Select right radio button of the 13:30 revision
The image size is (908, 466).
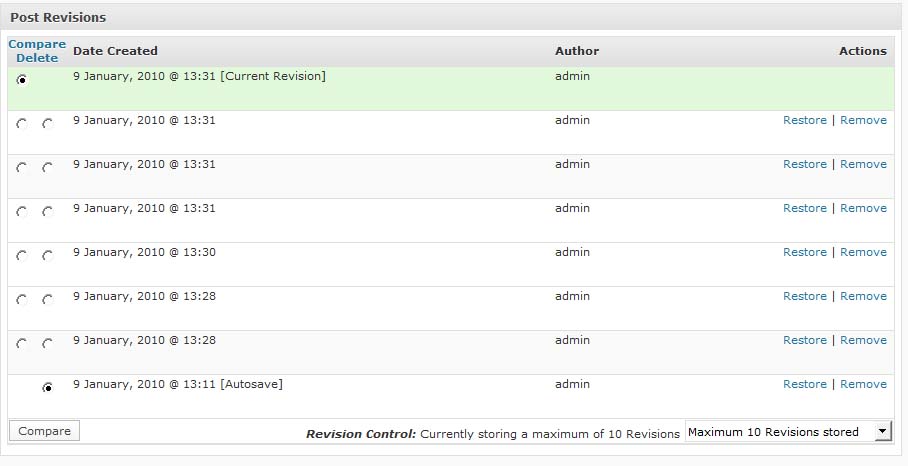coord(47,256)
